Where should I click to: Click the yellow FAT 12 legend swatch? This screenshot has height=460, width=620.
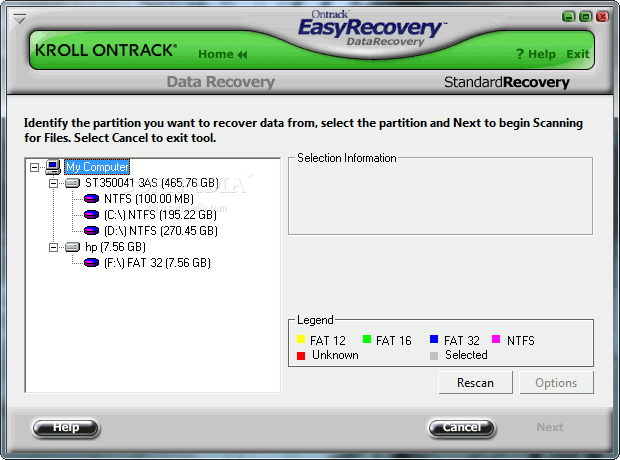coord(301,339)
